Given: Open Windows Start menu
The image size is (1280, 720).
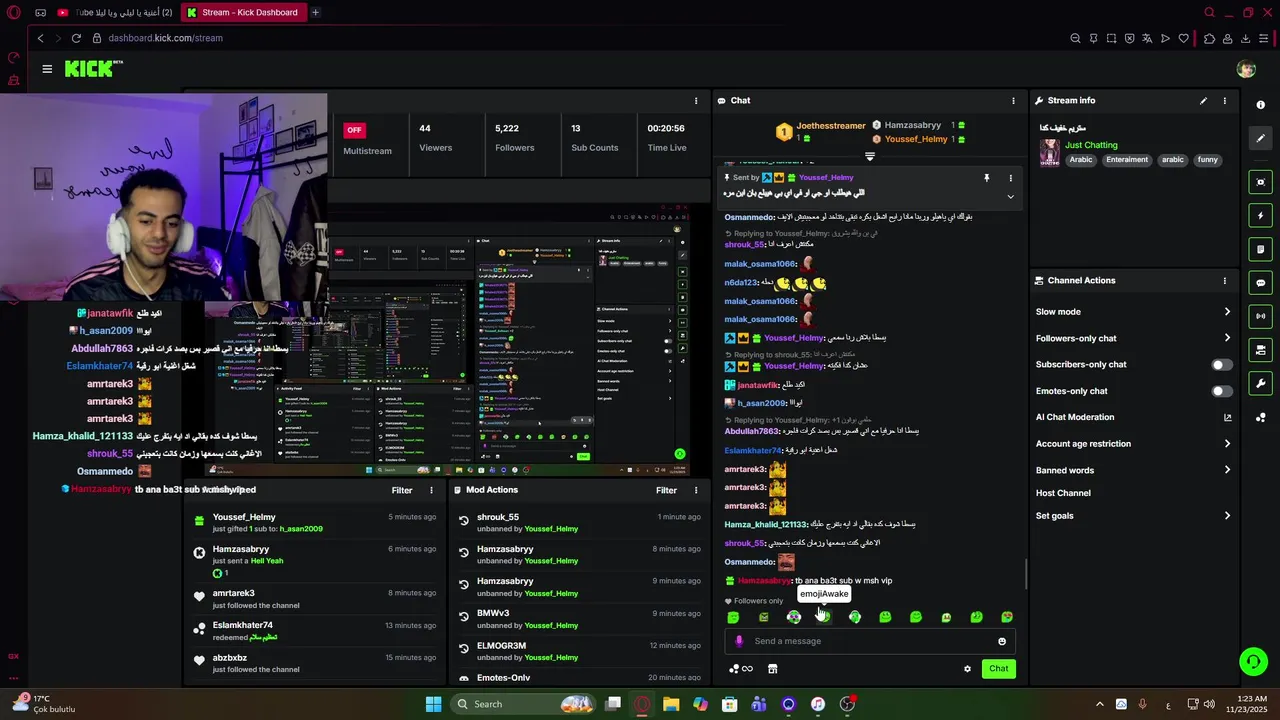Looking at the screenshot, I should [x=433, y=704].
